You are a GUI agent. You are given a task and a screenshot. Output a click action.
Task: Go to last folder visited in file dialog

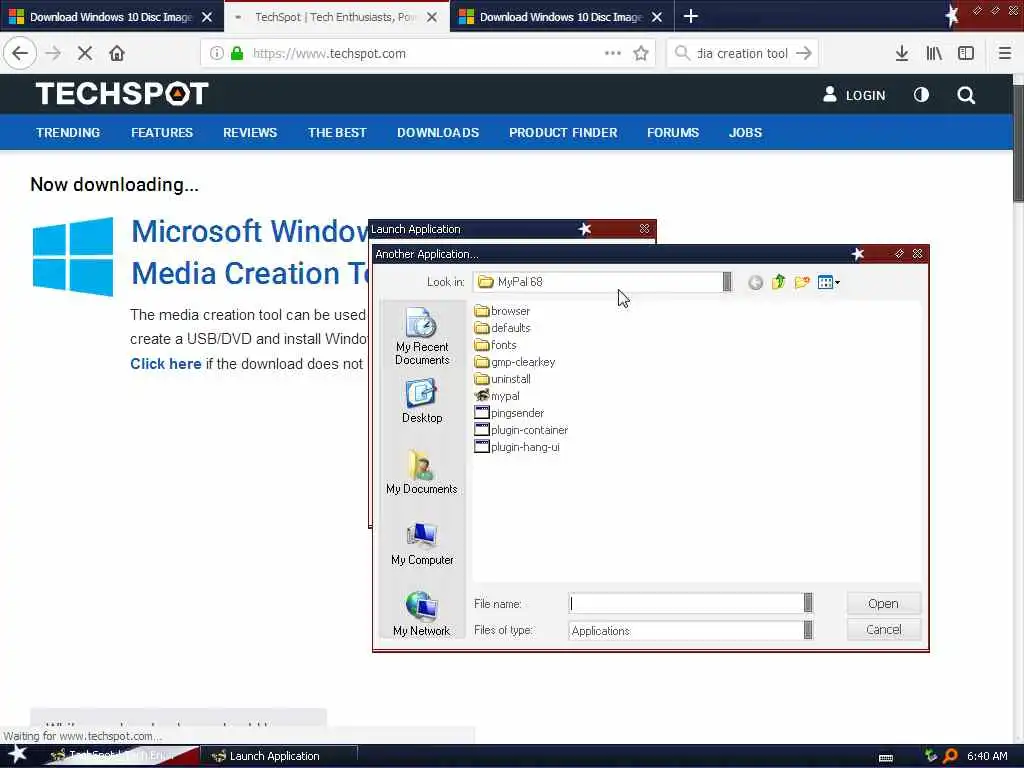(756, 283)
